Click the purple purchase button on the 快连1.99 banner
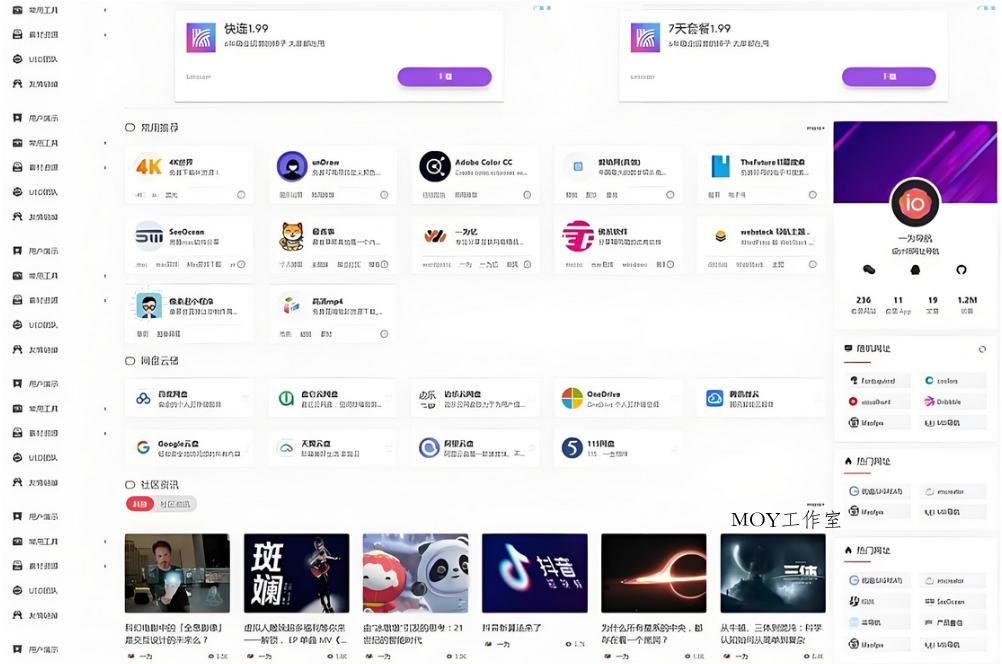The image size is (1002, 664). tap(444, 76)
